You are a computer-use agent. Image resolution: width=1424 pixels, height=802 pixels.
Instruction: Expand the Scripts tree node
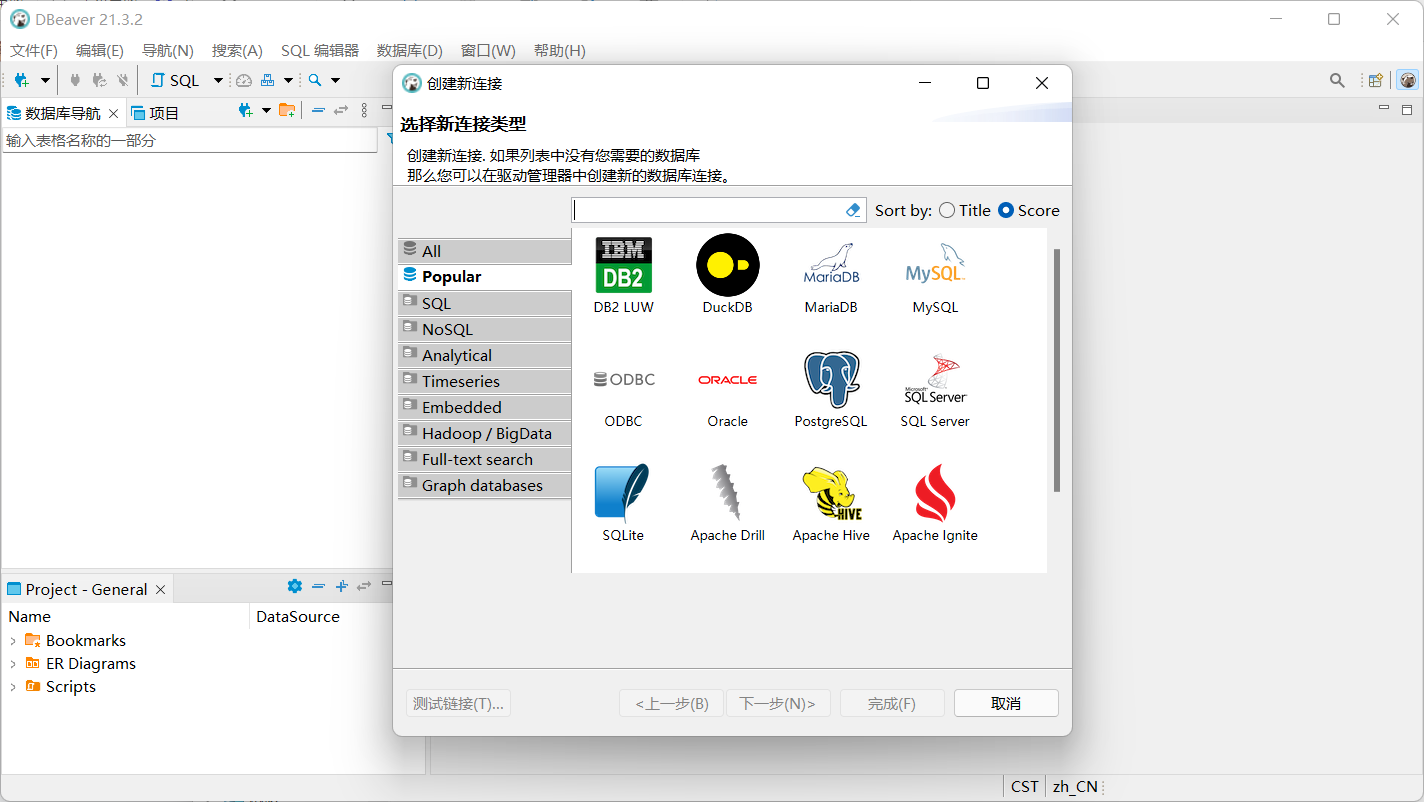[x=13, y=687]
